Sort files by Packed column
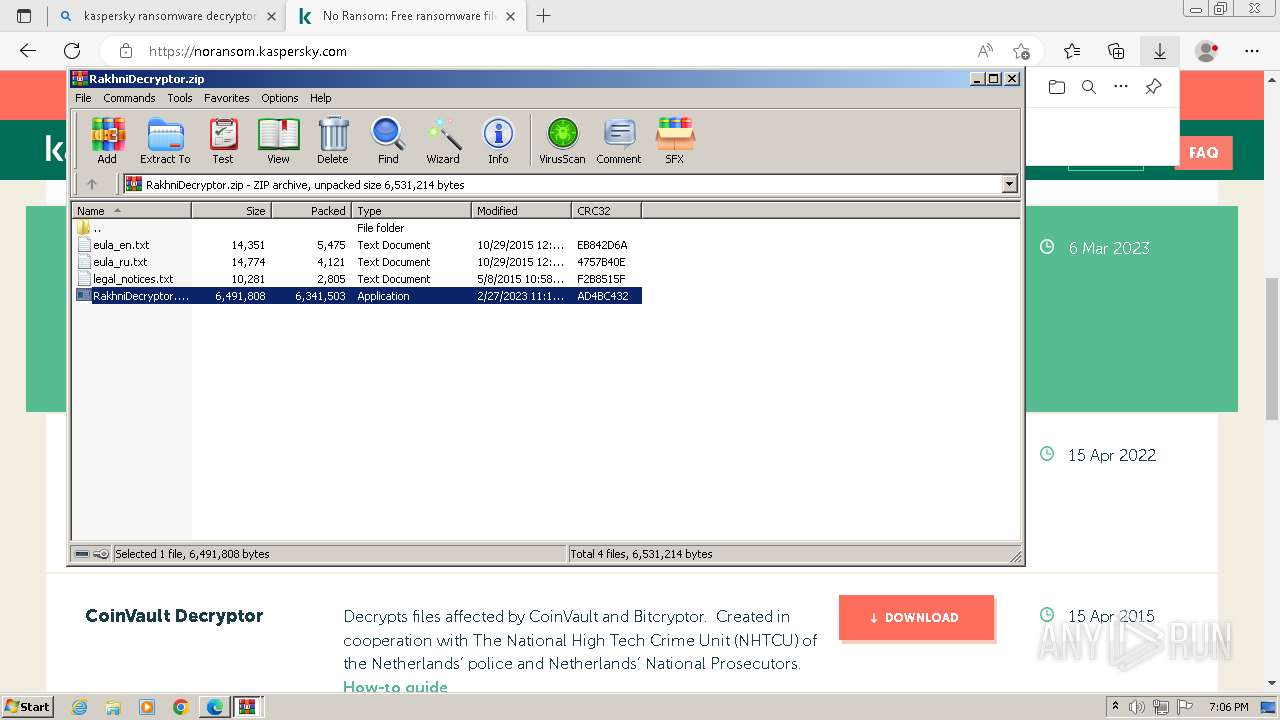 (311, 211)
